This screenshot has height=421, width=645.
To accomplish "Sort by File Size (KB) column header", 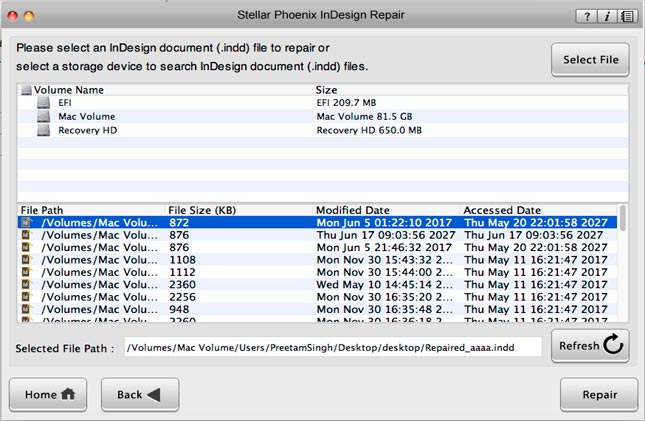I will (x=202, y=210).
